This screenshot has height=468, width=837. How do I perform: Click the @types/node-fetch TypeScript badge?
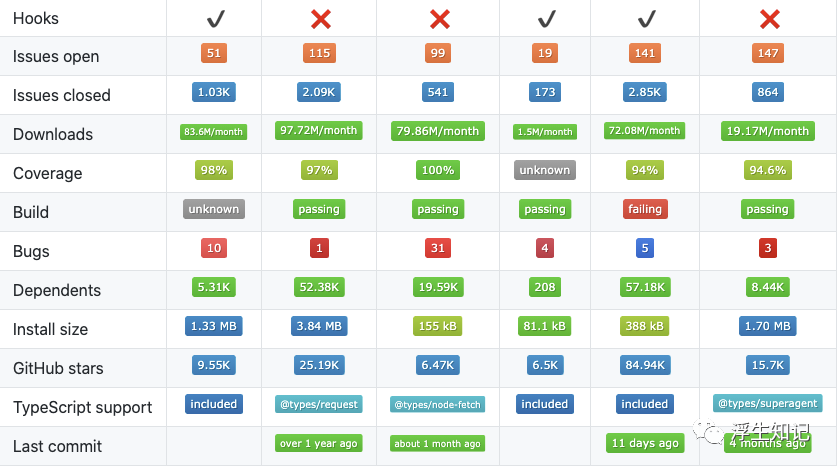[x=438, y=404]
